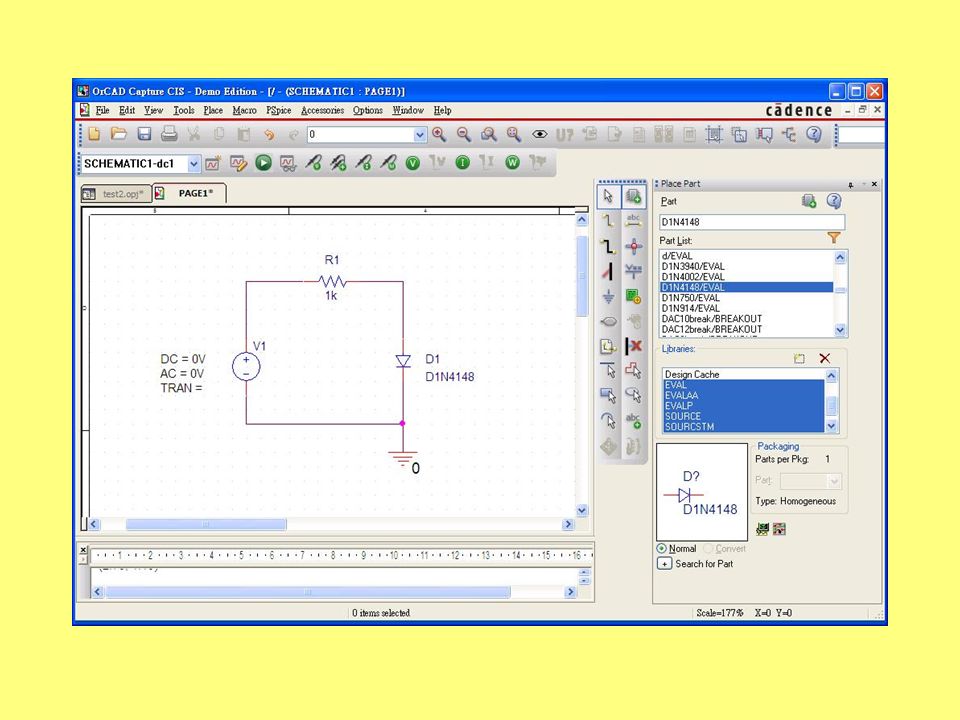Click the Zoom to Area magnifier icon
This screenshot has height=720, width=960.
489,134
